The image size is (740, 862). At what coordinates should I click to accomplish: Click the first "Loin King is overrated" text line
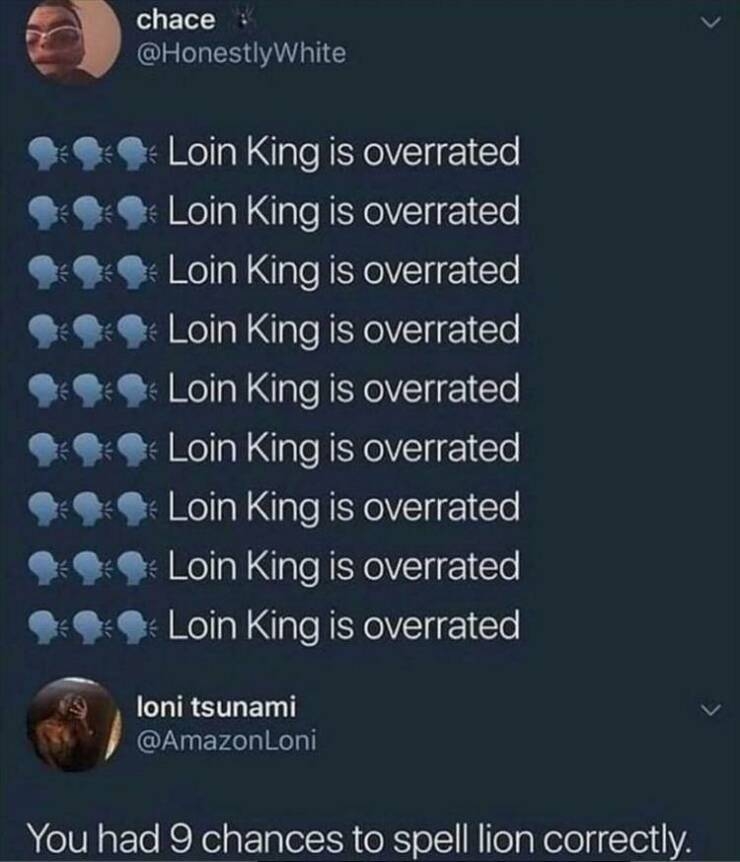343,153
